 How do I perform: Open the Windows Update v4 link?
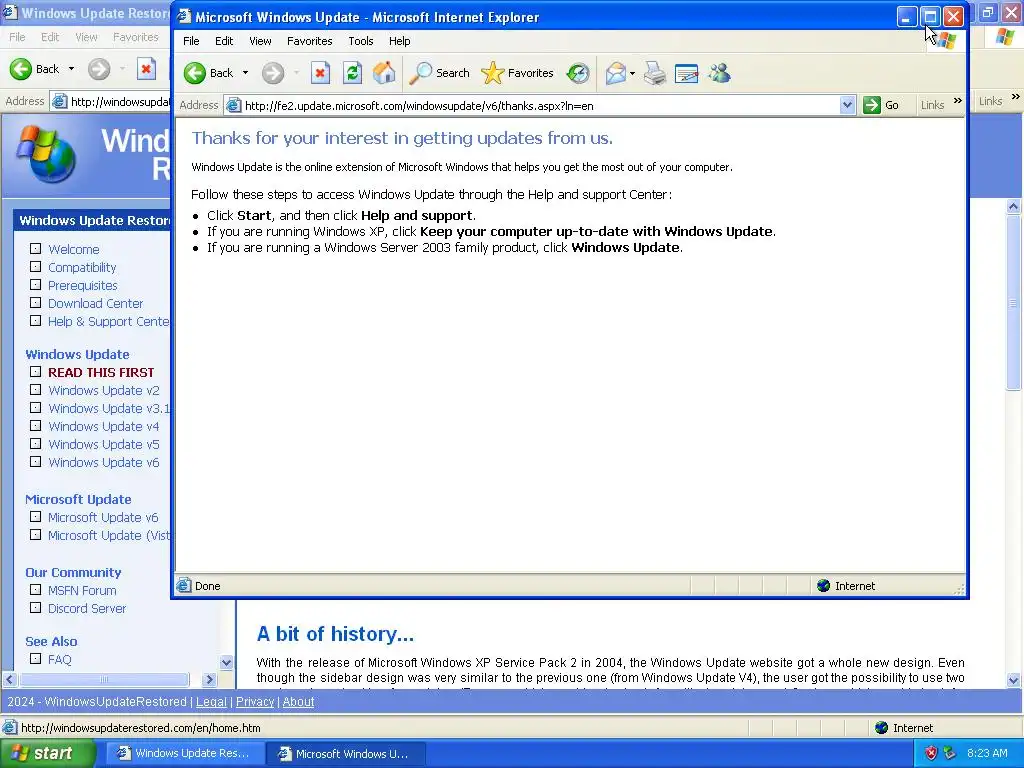coord(103,426)
